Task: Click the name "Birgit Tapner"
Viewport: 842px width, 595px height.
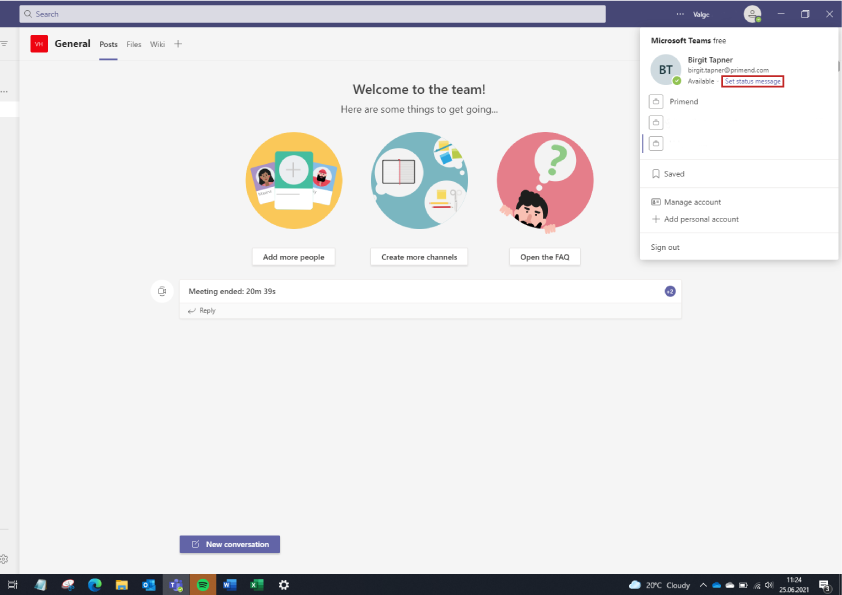Action: coord(710,60)
